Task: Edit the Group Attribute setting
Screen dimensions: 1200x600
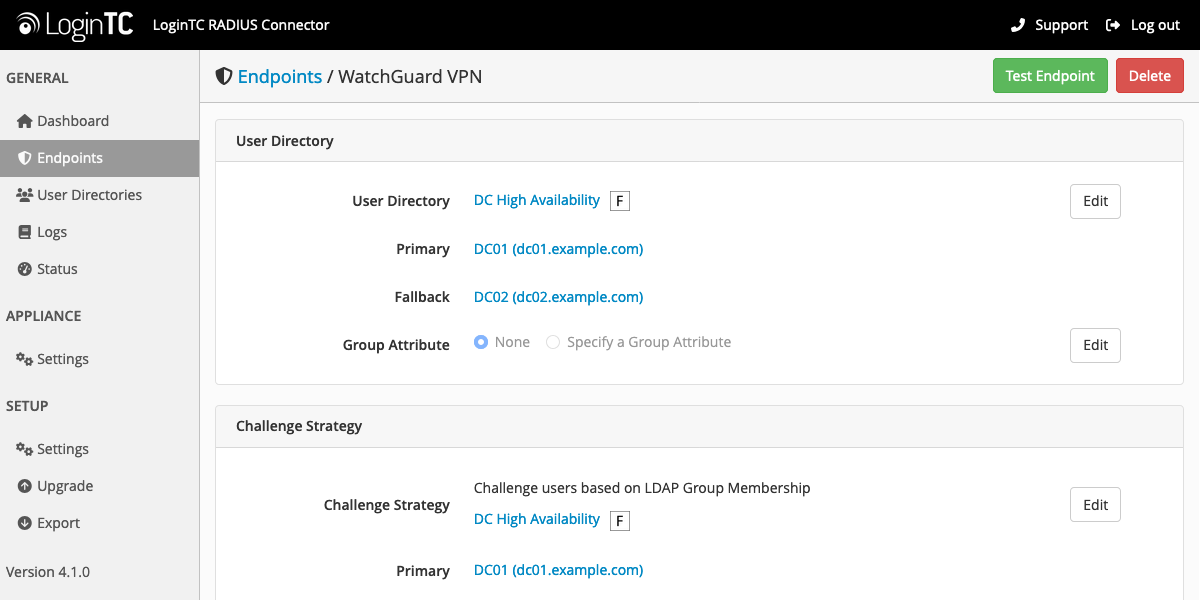Action: [x=1095, y=345]
